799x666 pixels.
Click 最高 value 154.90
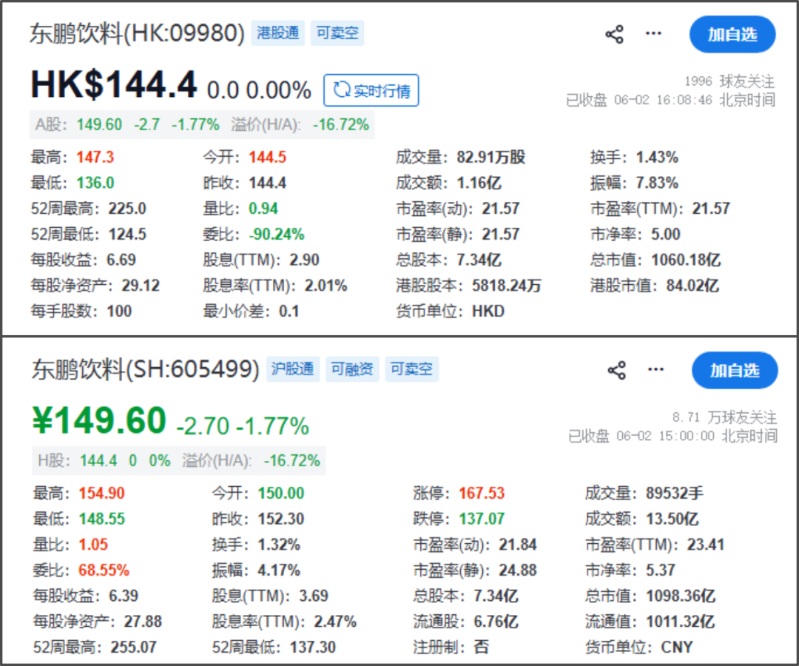[x=101, y=493]
